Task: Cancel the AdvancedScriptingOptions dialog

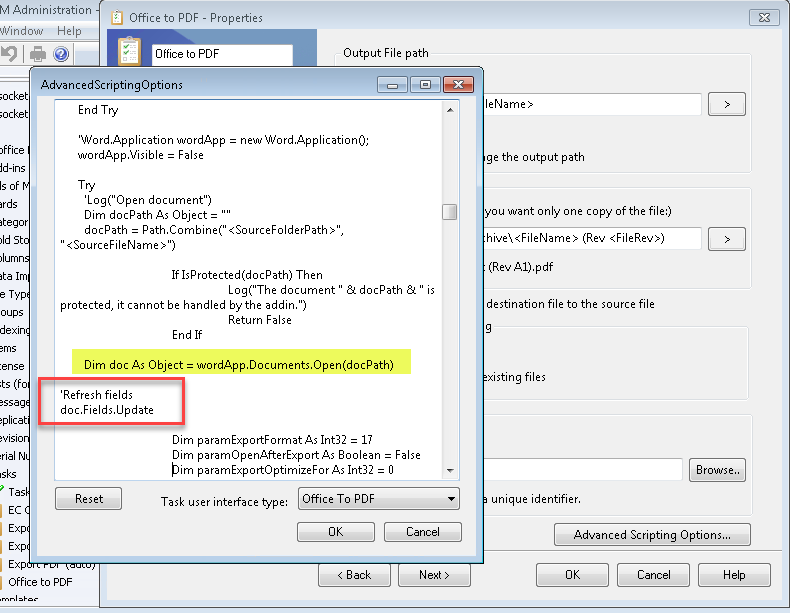Action: pyautogui.click(x=423, y=532)
